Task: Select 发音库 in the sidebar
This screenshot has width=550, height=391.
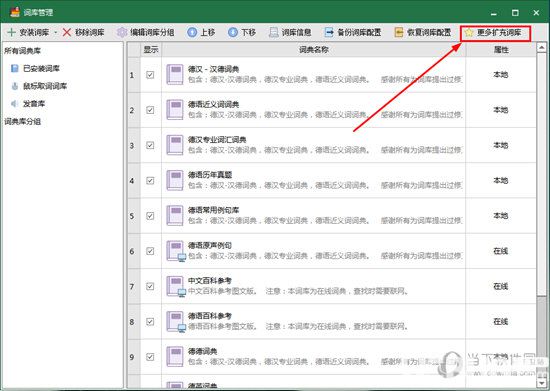Action: [28, 104]
